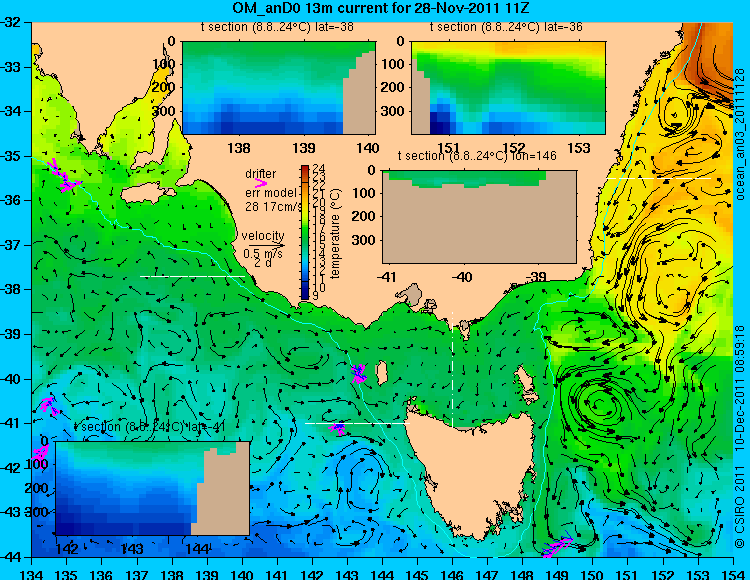Image resolution: width=750 pixels, height=580 pixels.
Task: Click depth label "100" on the lat=-38 section
Action: point(165,65)
